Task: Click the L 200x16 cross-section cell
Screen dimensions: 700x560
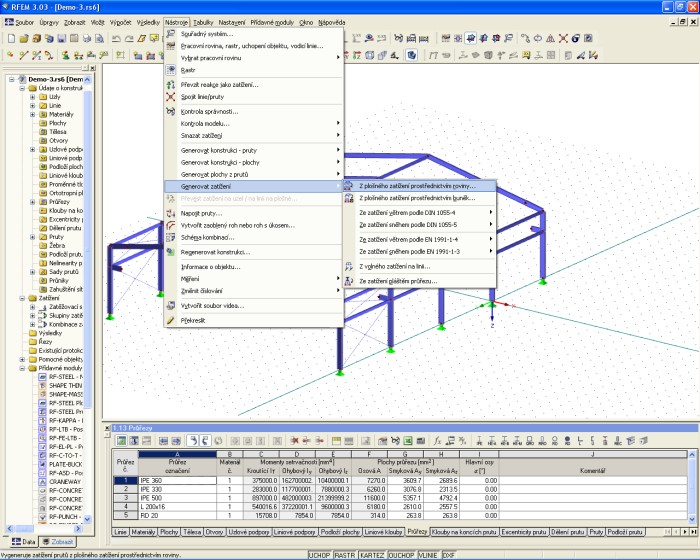Action: pos(177,507)
